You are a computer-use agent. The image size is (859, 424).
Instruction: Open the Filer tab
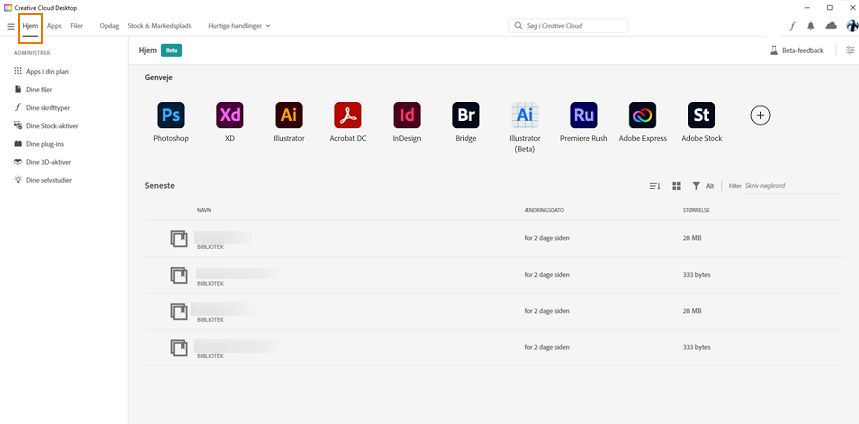pos(77,26)
